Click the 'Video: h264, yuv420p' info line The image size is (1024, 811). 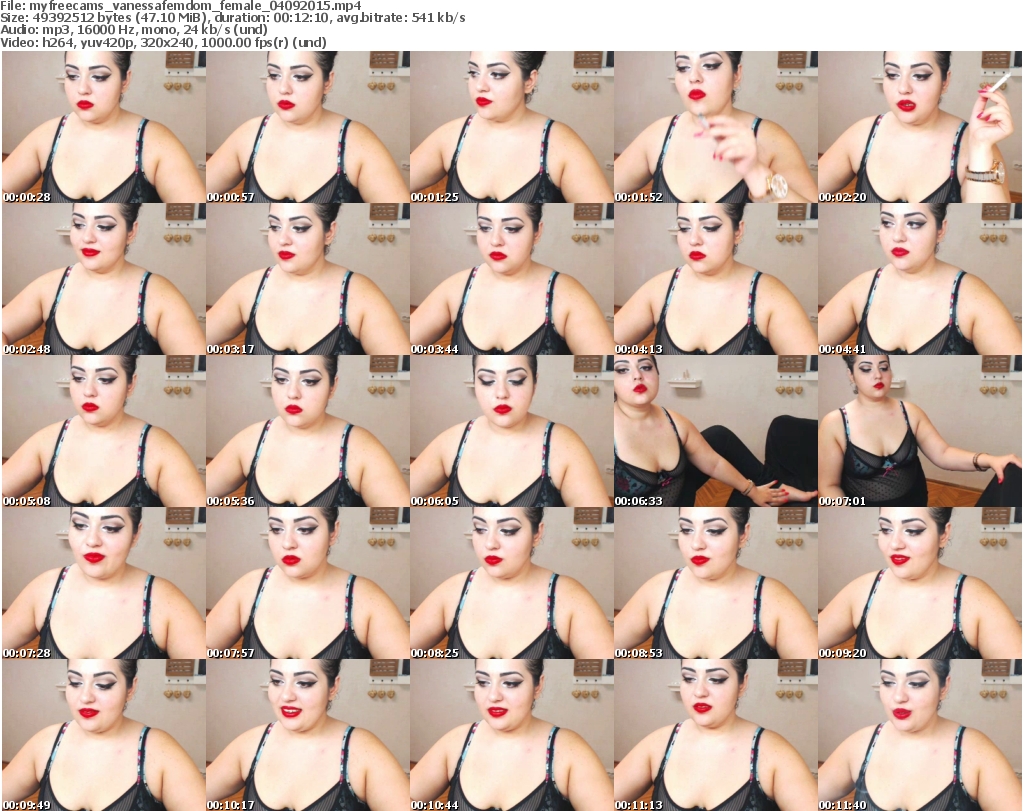pyautogui.click(x=163, y=42)
